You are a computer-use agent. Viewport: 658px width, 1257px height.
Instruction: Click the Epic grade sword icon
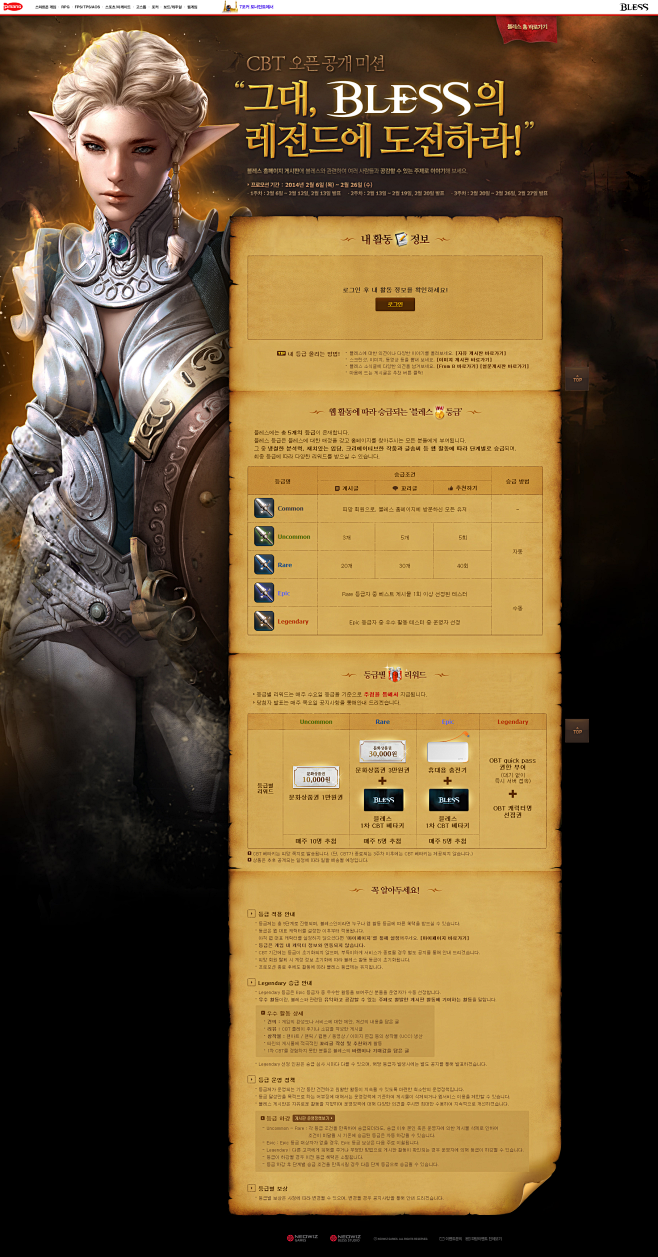click(264, 592)
